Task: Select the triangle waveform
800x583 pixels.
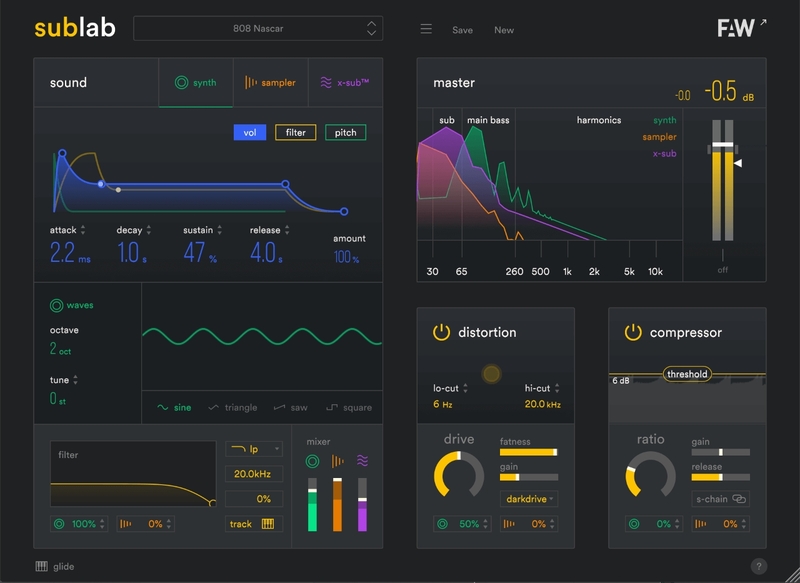Action: pos(233,408)
